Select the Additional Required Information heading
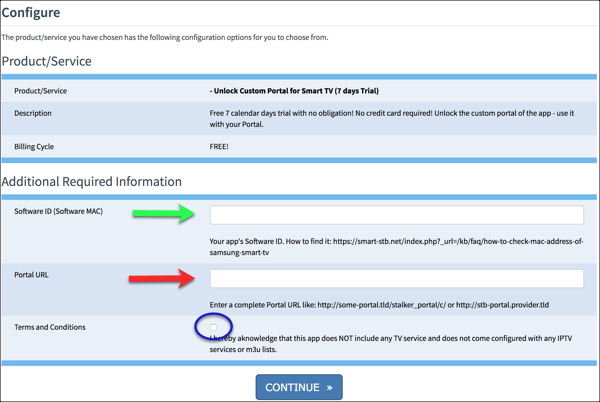This screenshot has width=600, height=402. coord(91,182)
